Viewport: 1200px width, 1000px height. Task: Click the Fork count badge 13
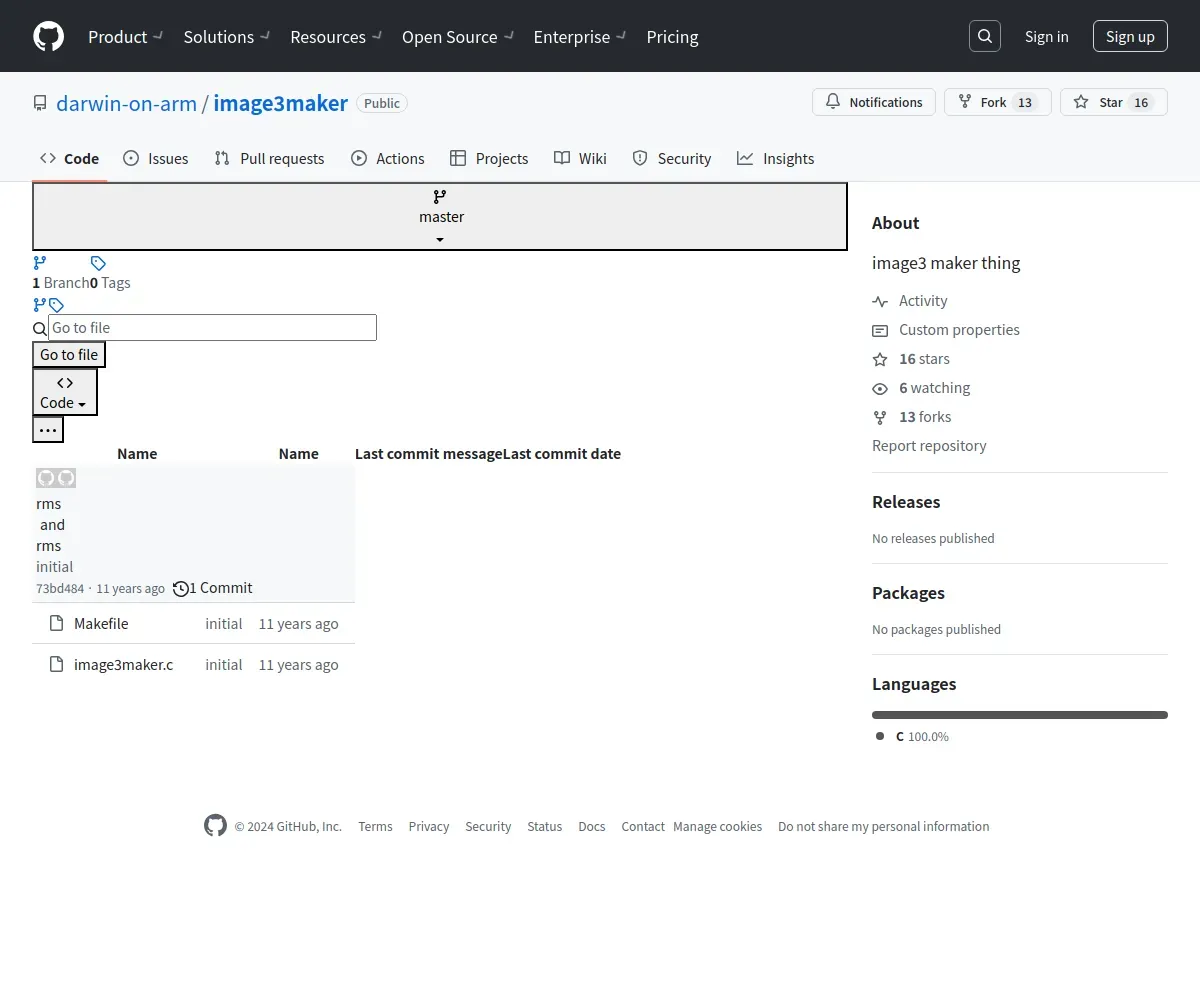(x=1024, y=102)
